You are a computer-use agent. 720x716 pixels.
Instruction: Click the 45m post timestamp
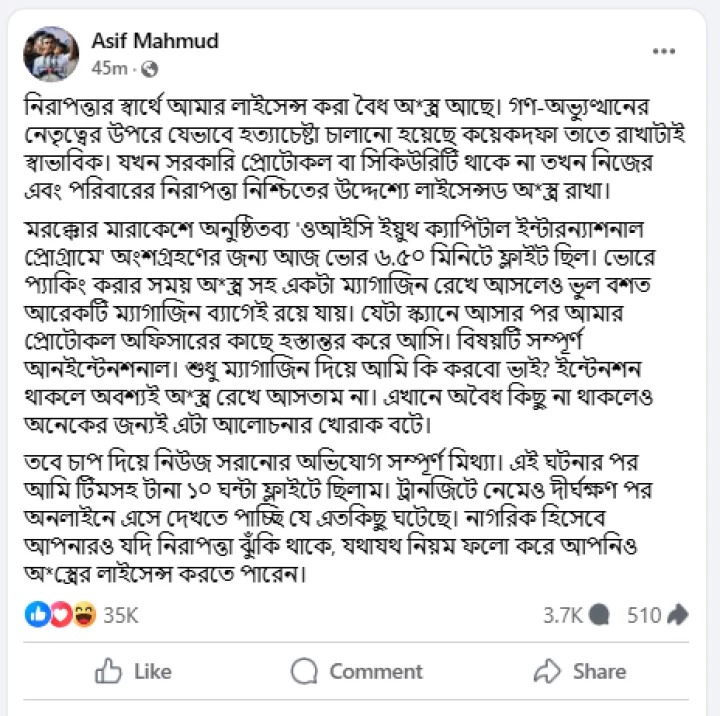[x=109, y=68]
